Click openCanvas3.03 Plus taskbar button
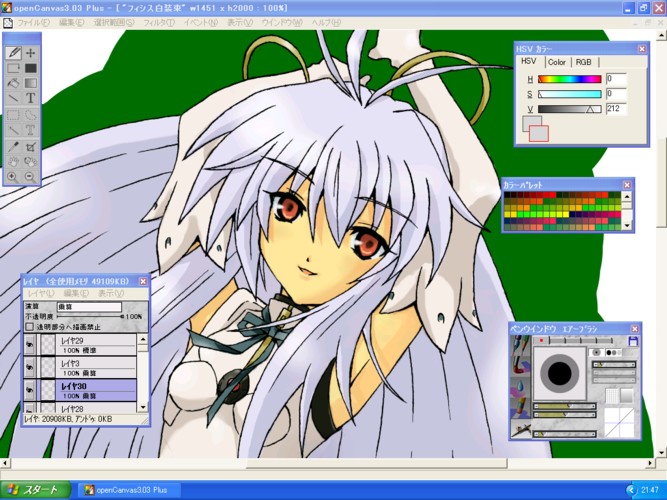 click(128, 490)
